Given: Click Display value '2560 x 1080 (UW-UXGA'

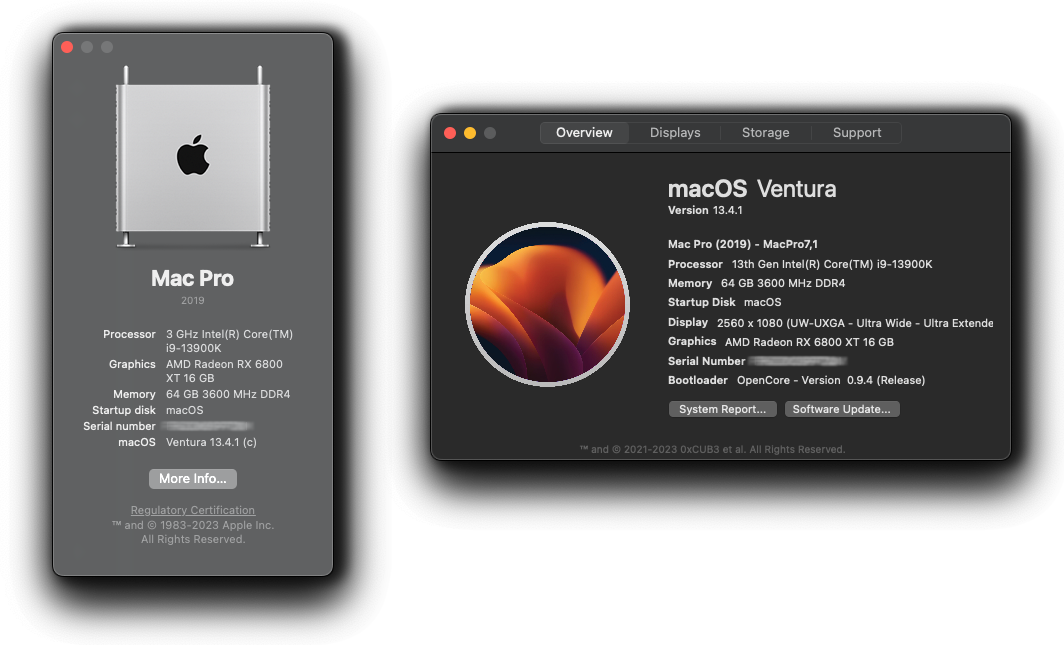Looking at the screenshot, I should pos(855,323).
